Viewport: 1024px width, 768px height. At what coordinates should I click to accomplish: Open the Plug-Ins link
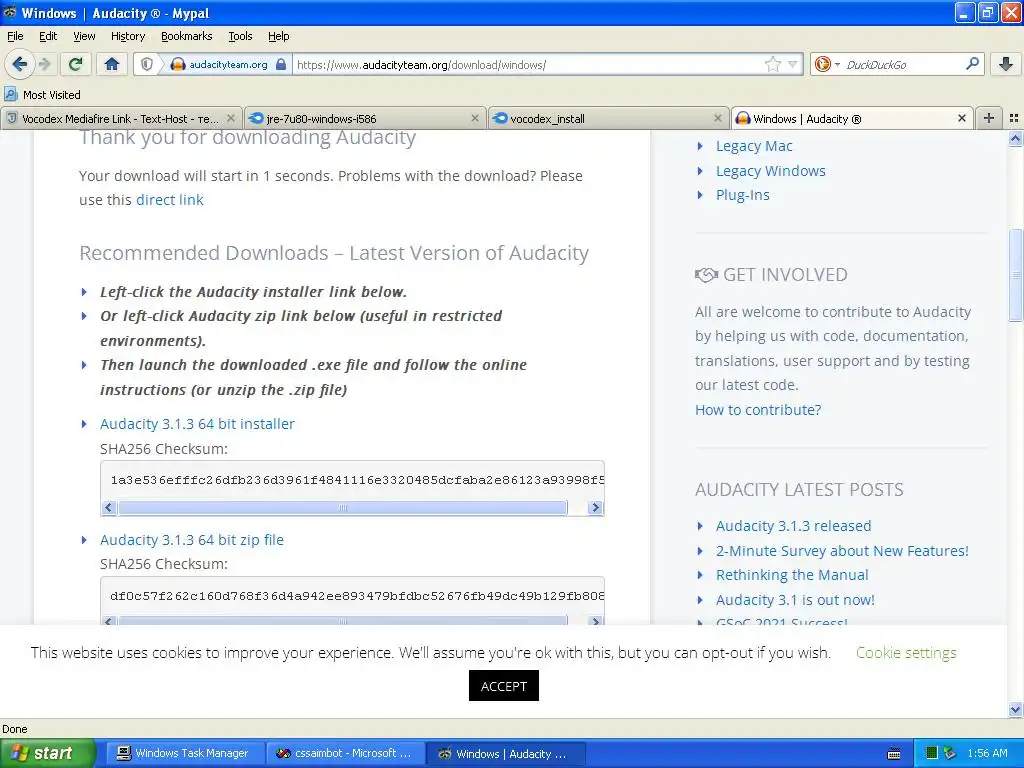tap(743, 195)
